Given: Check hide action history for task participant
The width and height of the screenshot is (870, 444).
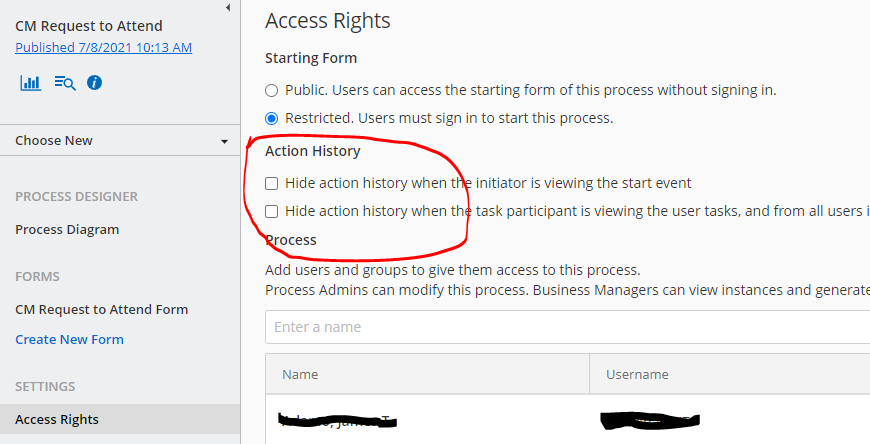Looking at the screenshot, I should [x=271, y=211].
